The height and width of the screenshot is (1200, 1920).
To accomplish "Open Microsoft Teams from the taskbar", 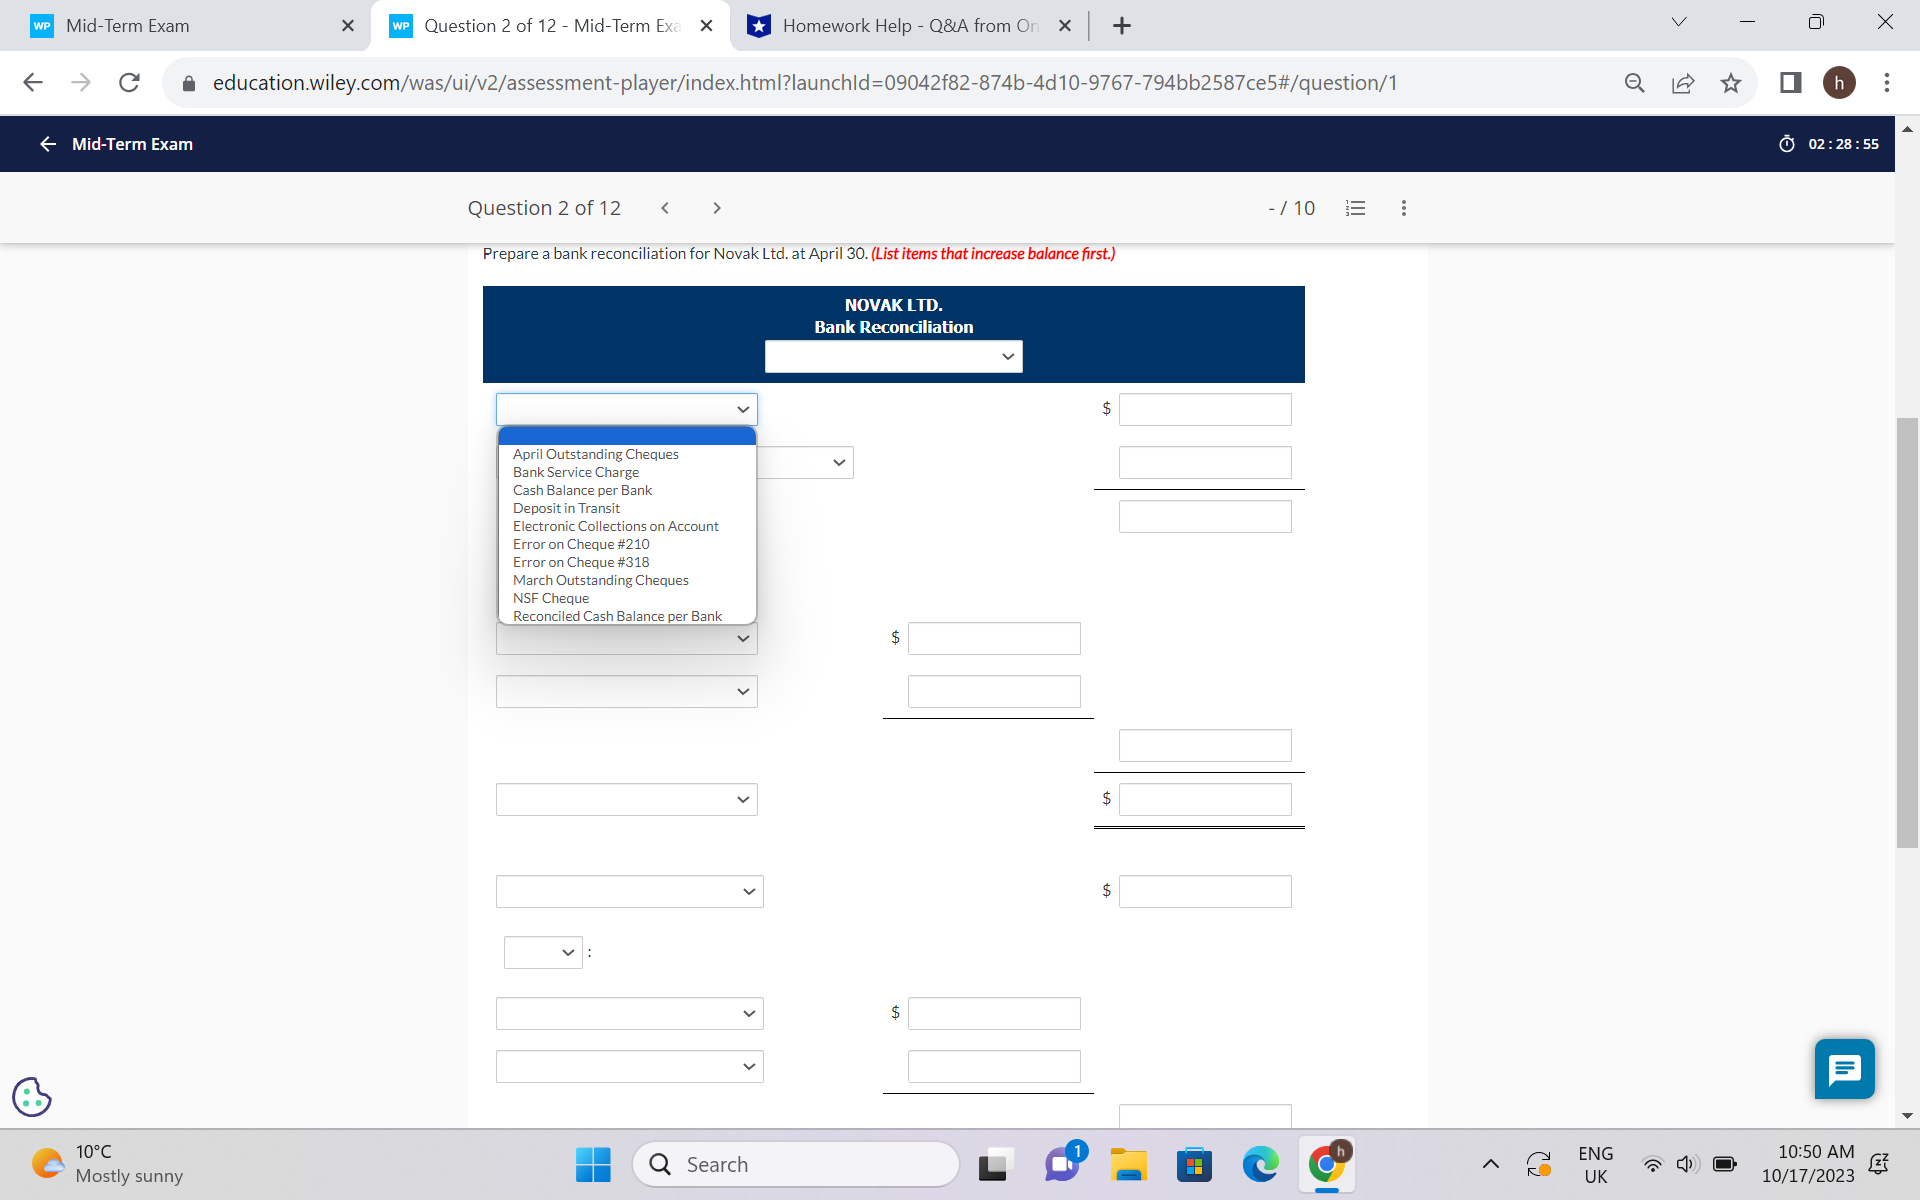I will 1062,1164.
